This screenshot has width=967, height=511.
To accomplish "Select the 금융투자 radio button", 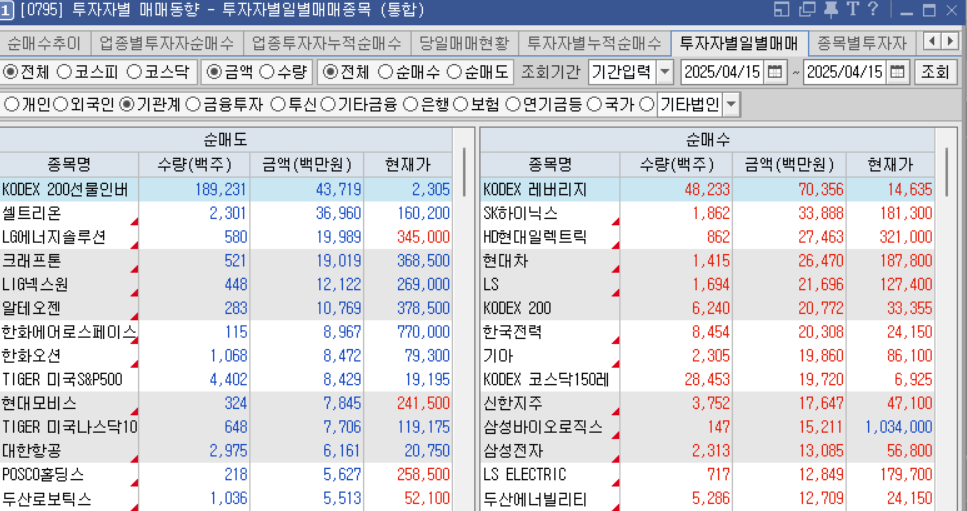I will (x=193, y=105).
